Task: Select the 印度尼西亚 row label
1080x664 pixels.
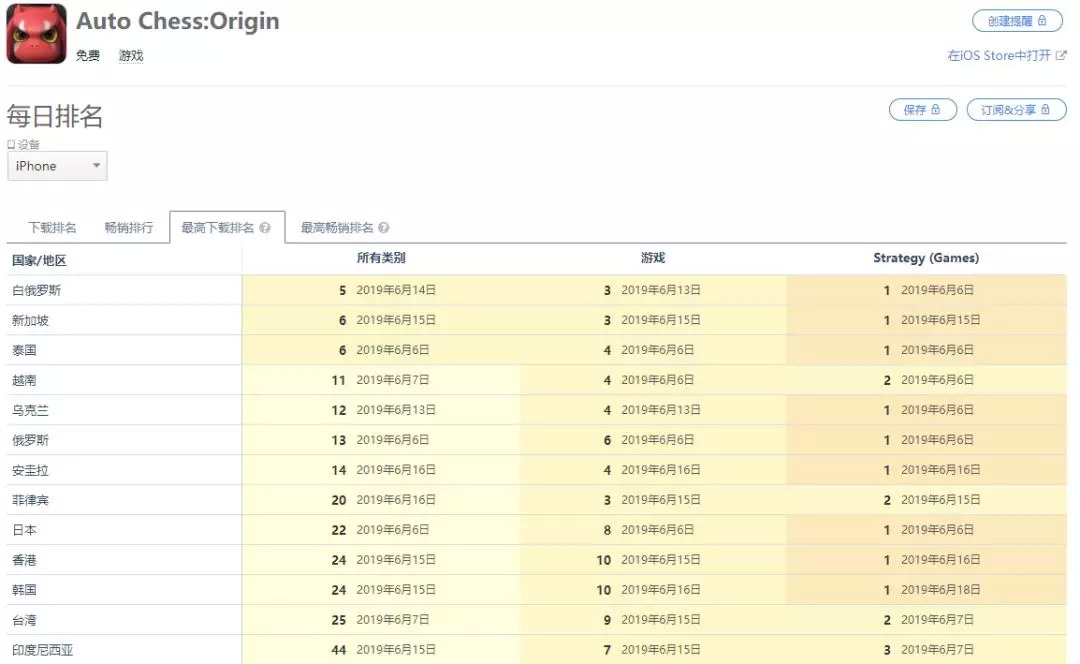Action: point(43,650)
